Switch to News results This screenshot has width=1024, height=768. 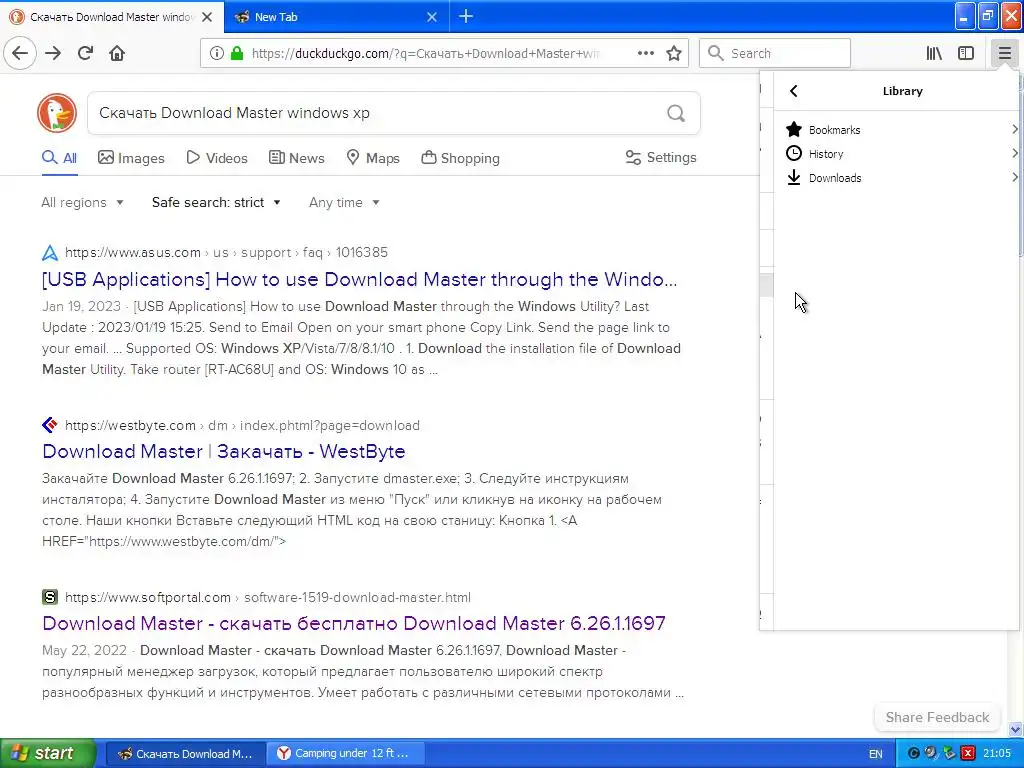tap(296, 158)
